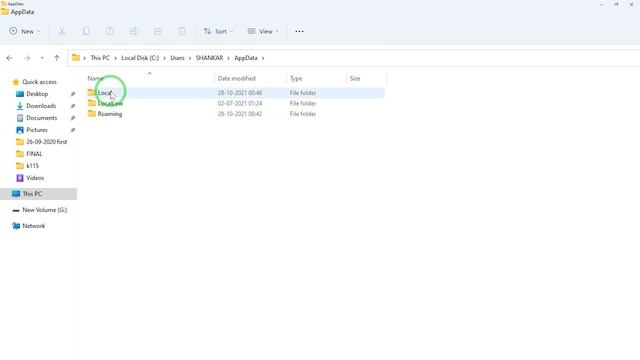The image size is (640, 360).
Task: Open New Volume (G:) in sidebar
Action: click(x=44, y=210)
